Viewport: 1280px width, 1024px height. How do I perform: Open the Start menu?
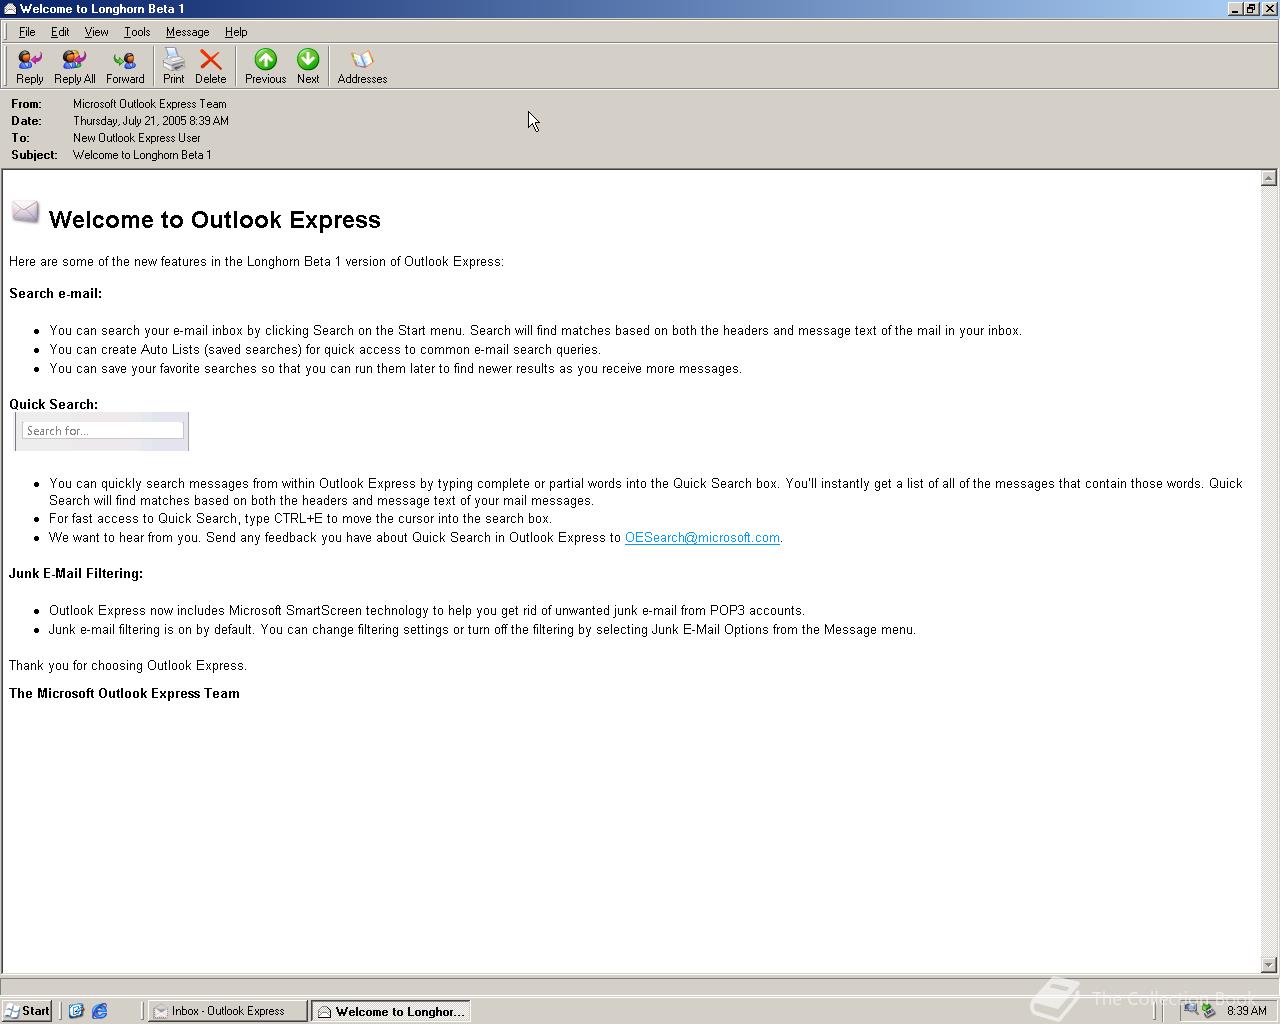27,1011
